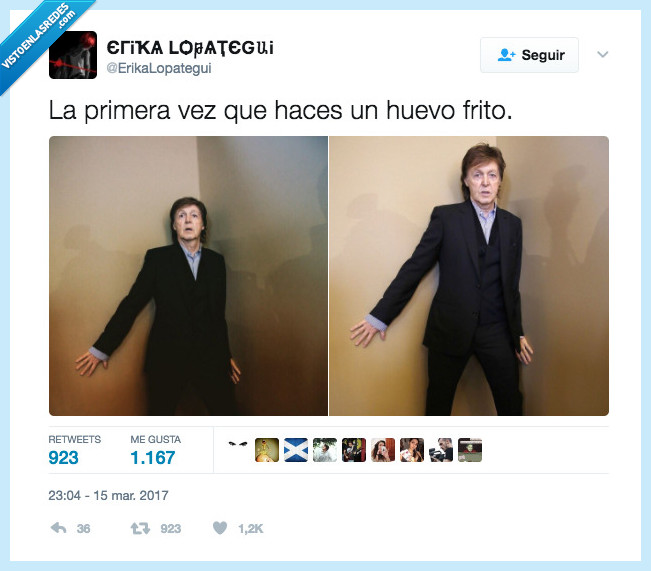Click the Scottish flag liker avatar

[x=296, y=450]
